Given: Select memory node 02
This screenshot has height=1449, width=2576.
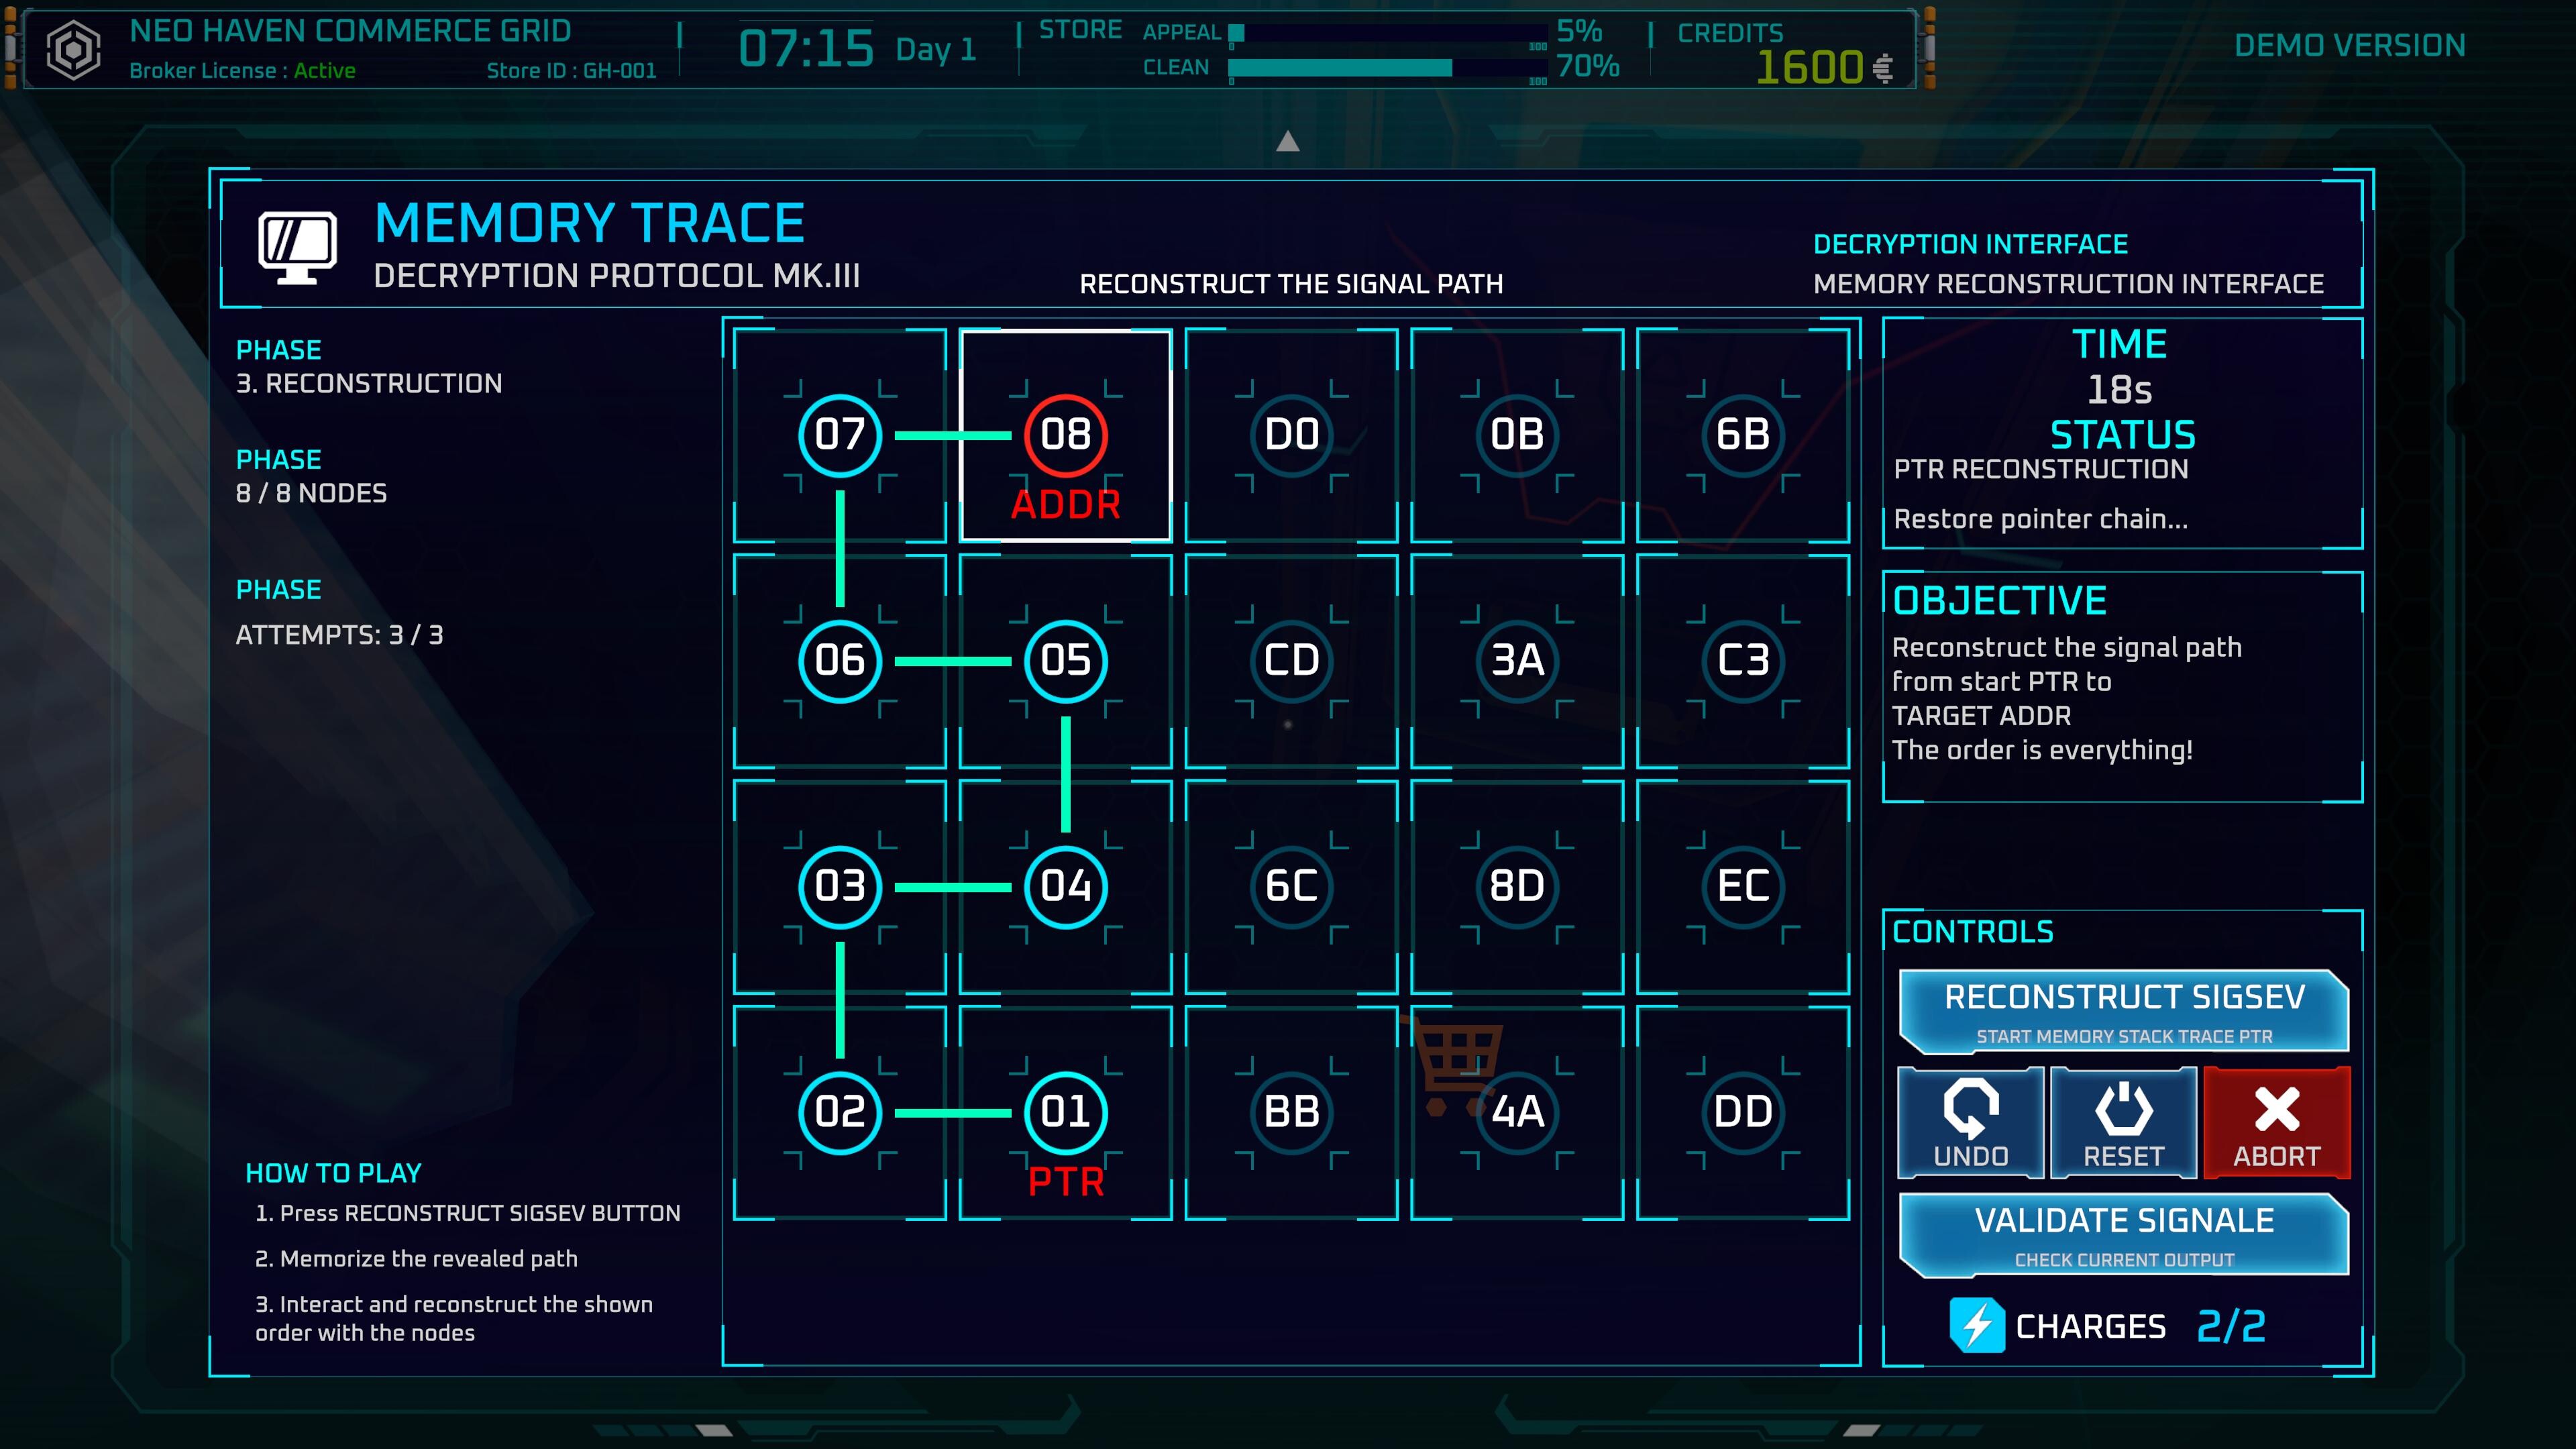Looking at the screenshot, I should [x=840, y=1112].
